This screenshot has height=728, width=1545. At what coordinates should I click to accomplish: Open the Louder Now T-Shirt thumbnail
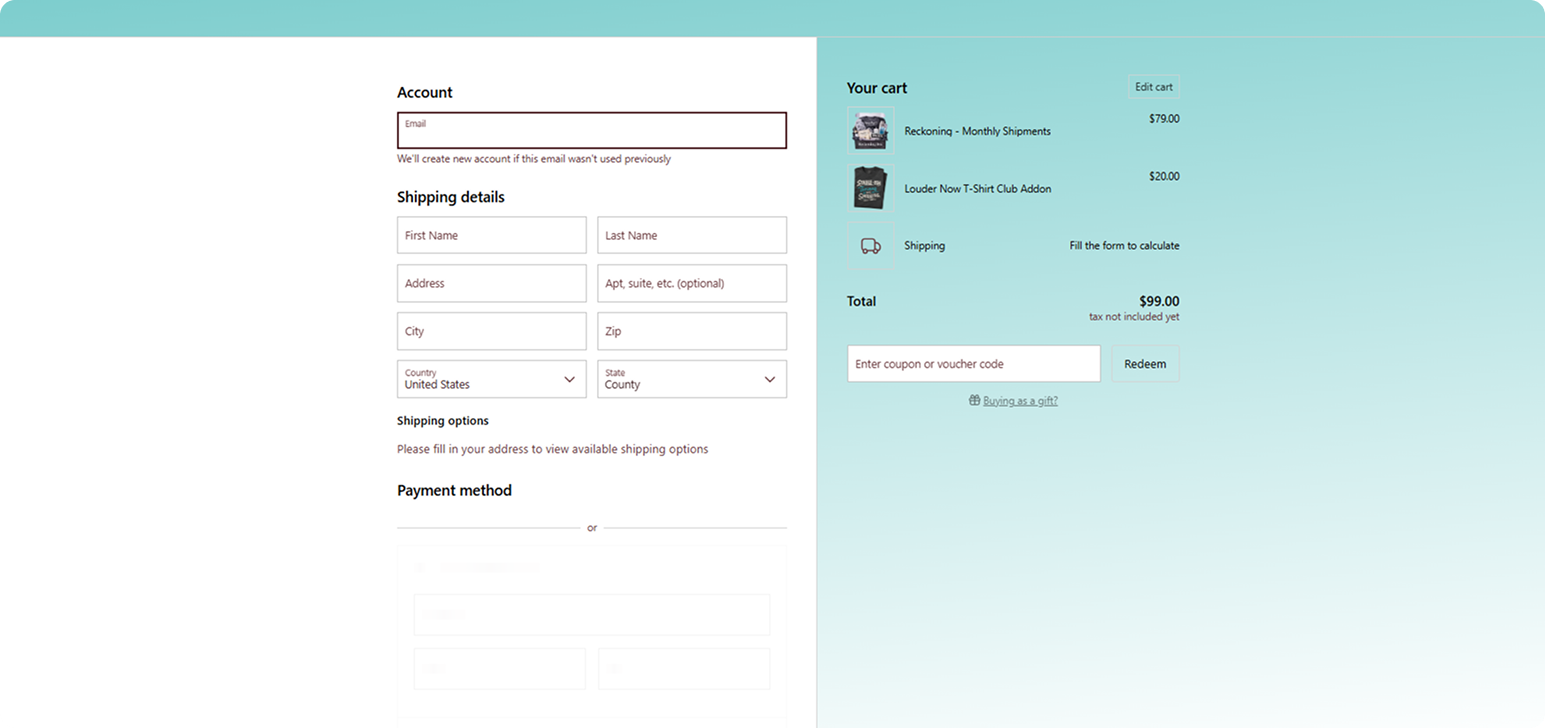point(870,188)
